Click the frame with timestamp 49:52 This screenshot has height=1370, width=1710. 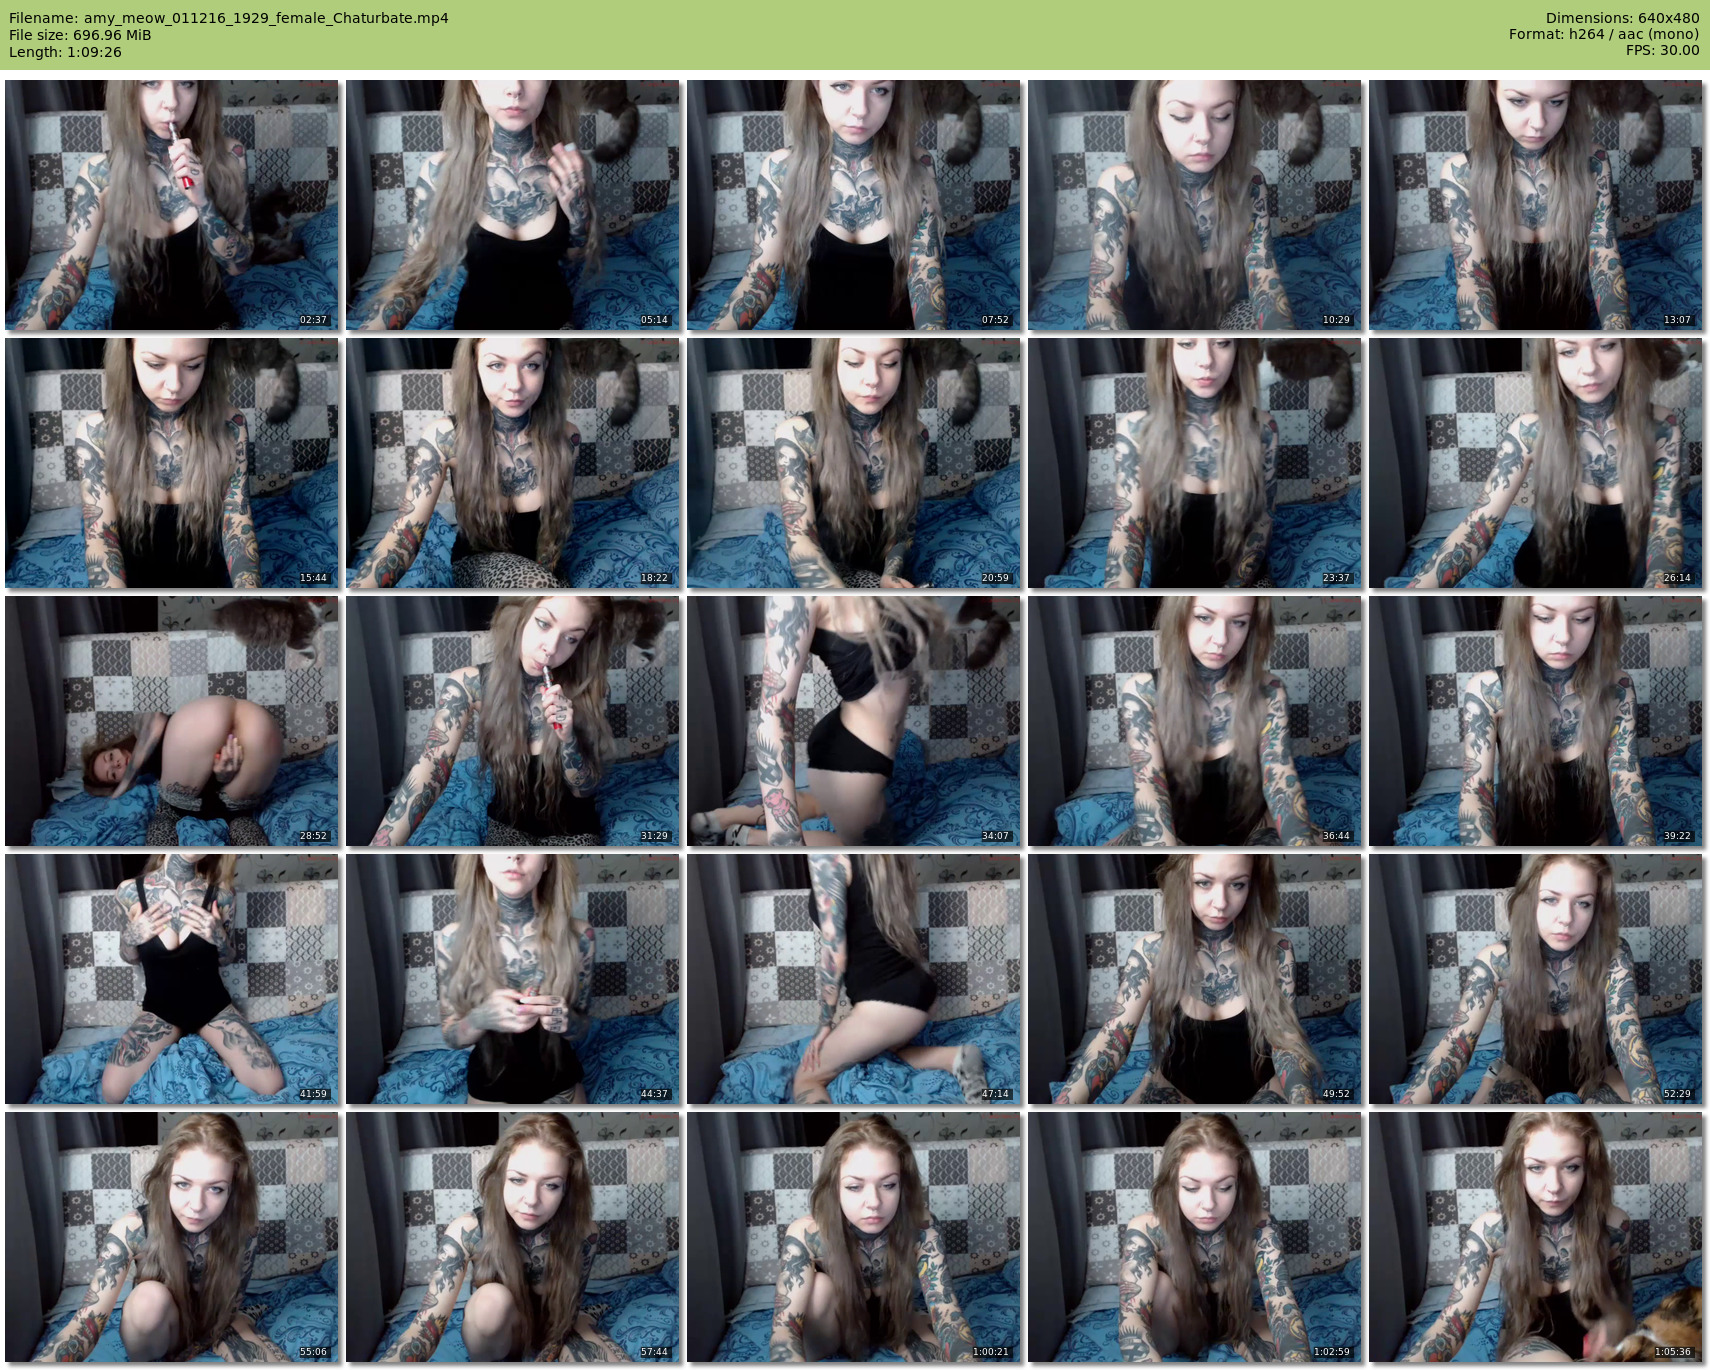tap(1195, 979)
